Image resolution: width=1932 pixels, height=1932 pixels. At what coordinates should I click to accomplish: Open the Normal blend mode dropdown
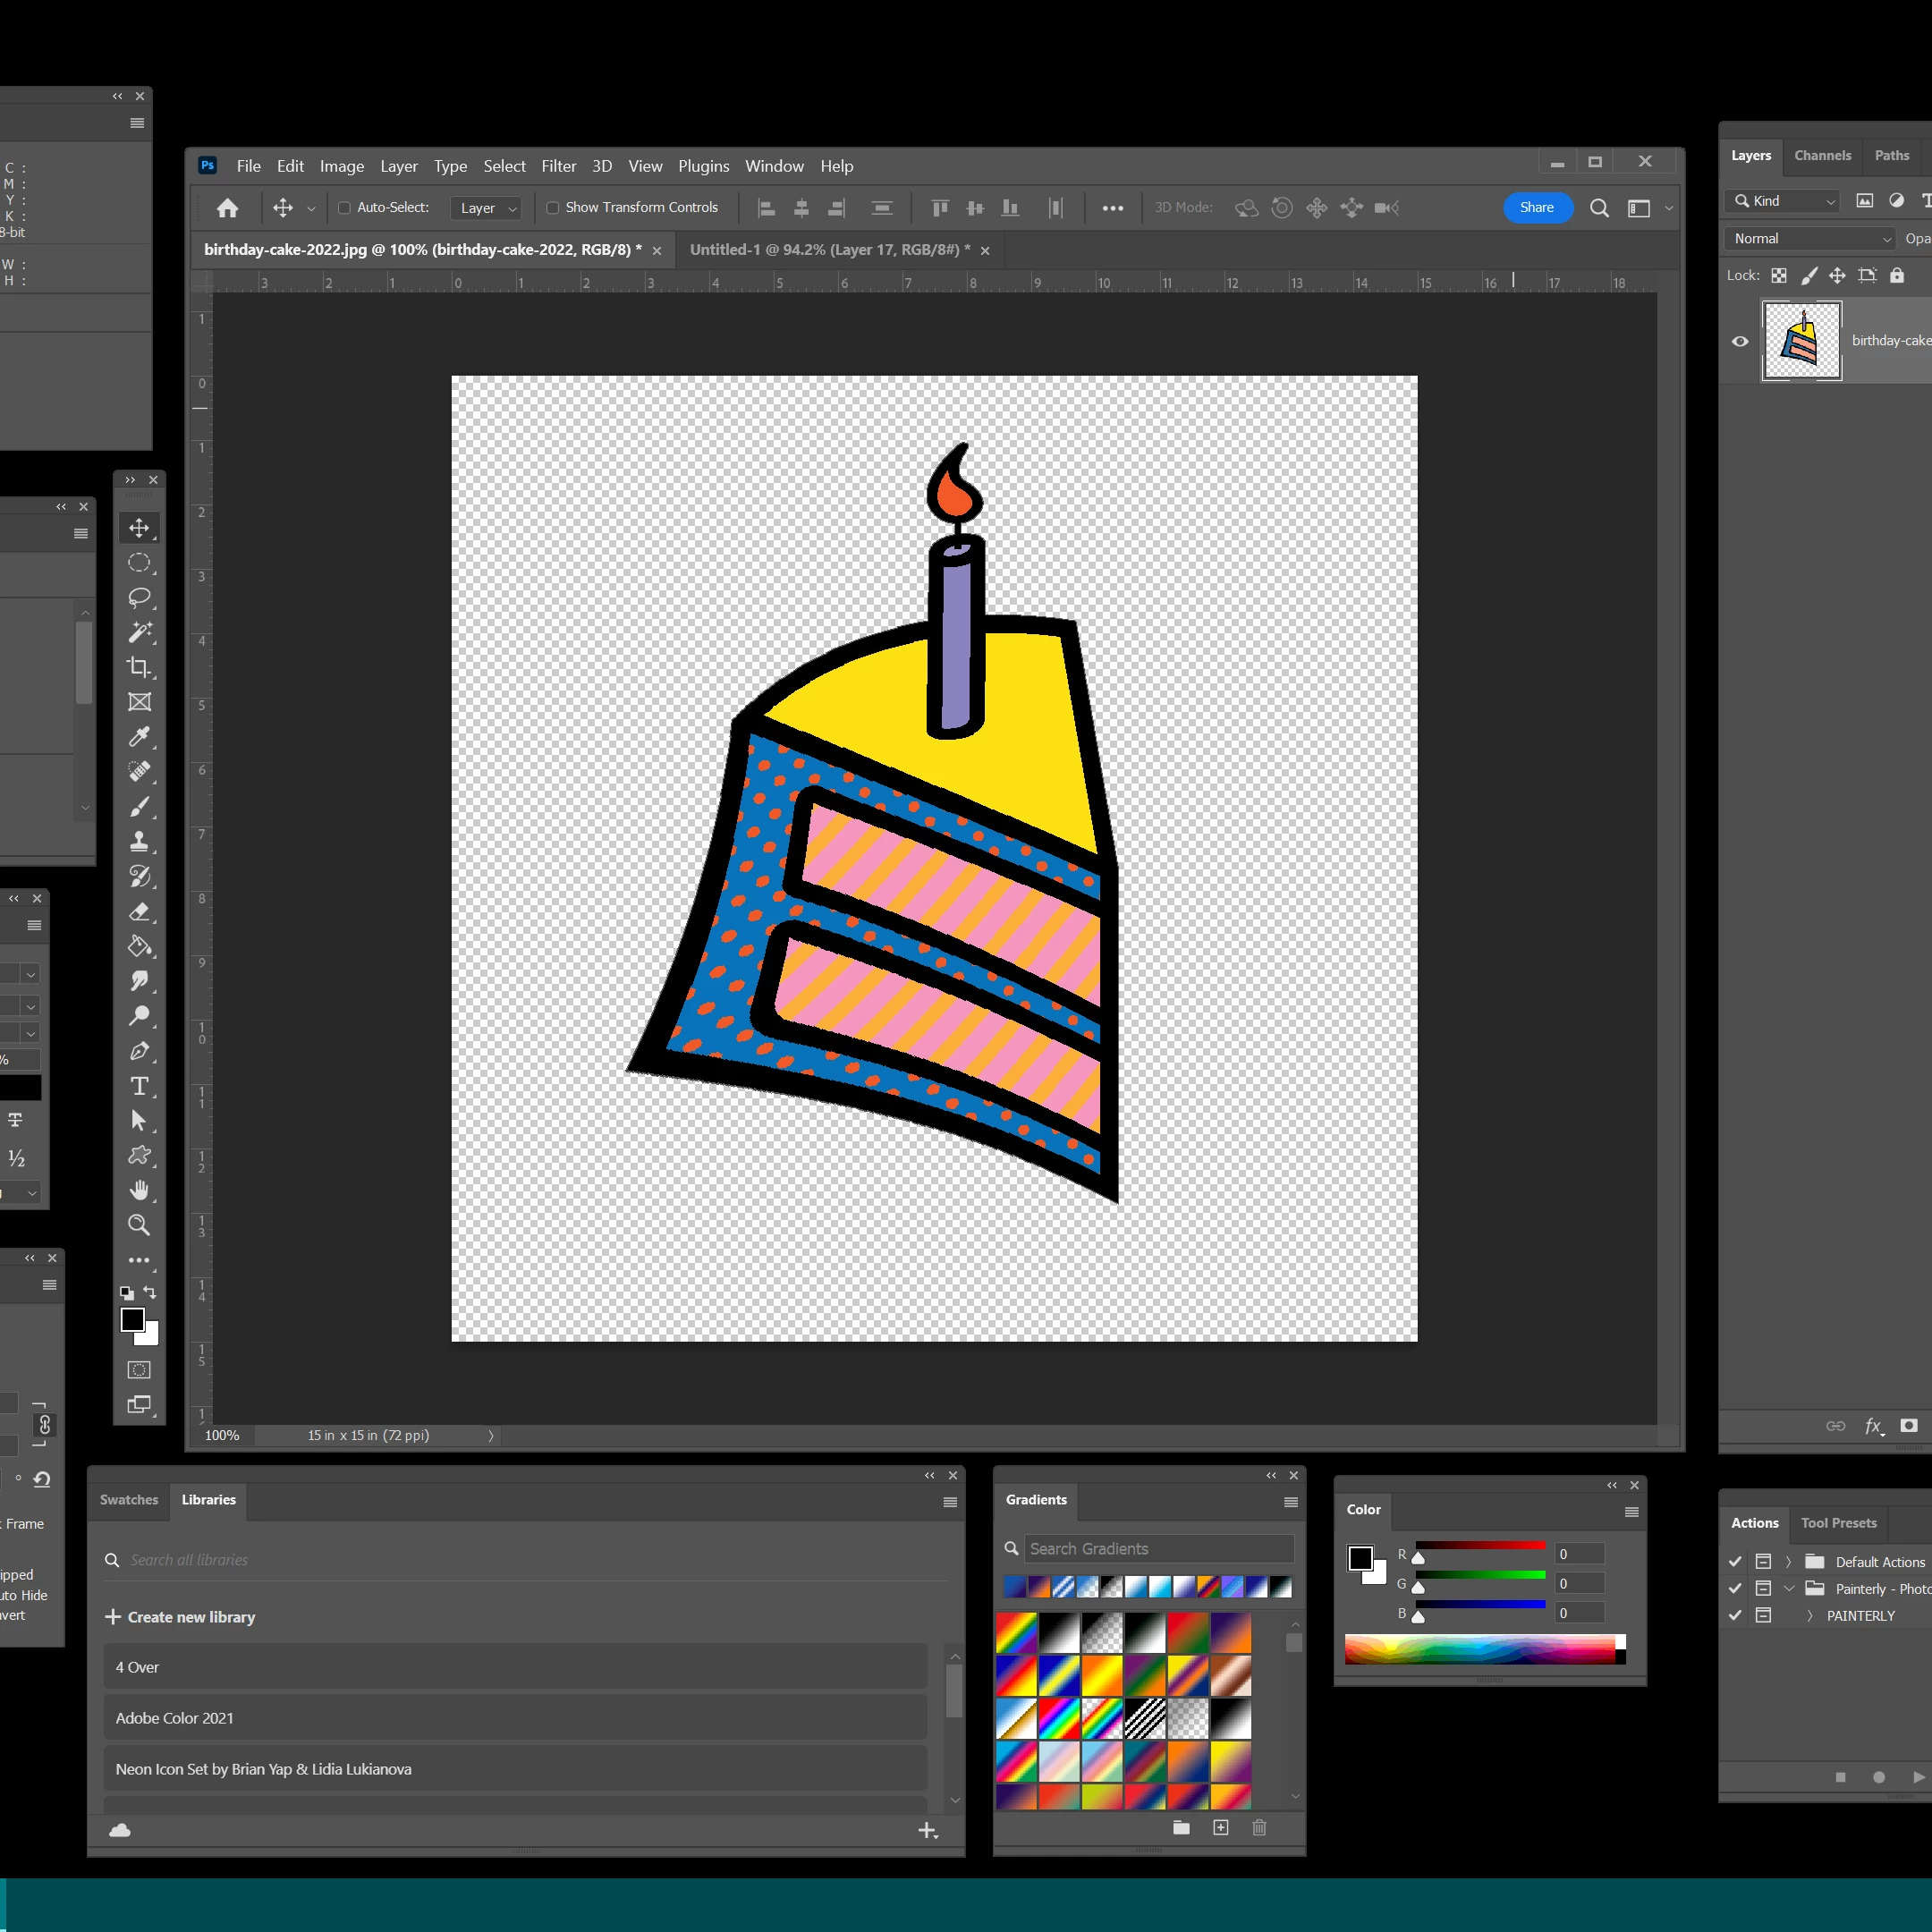point(1811,238)
